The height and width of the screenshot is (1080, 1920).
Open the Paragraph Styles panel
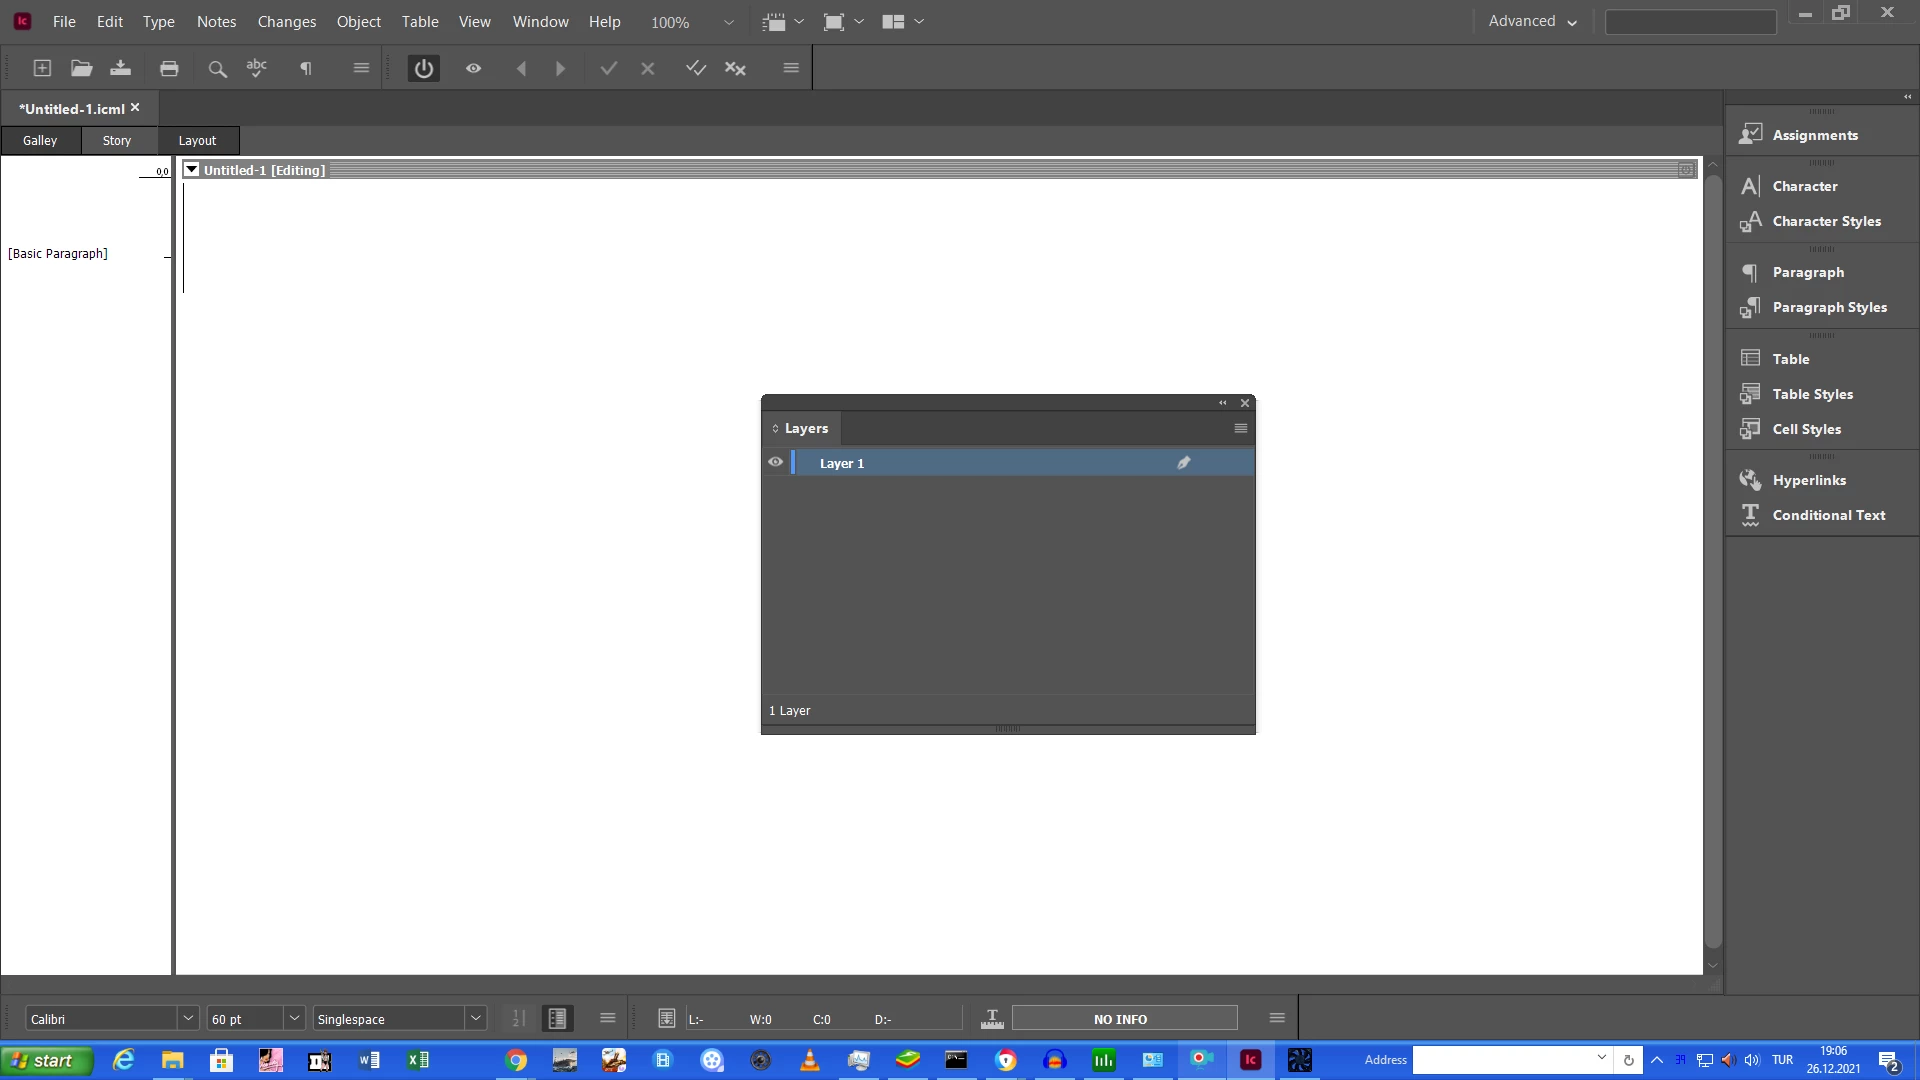click(1829, 307)
